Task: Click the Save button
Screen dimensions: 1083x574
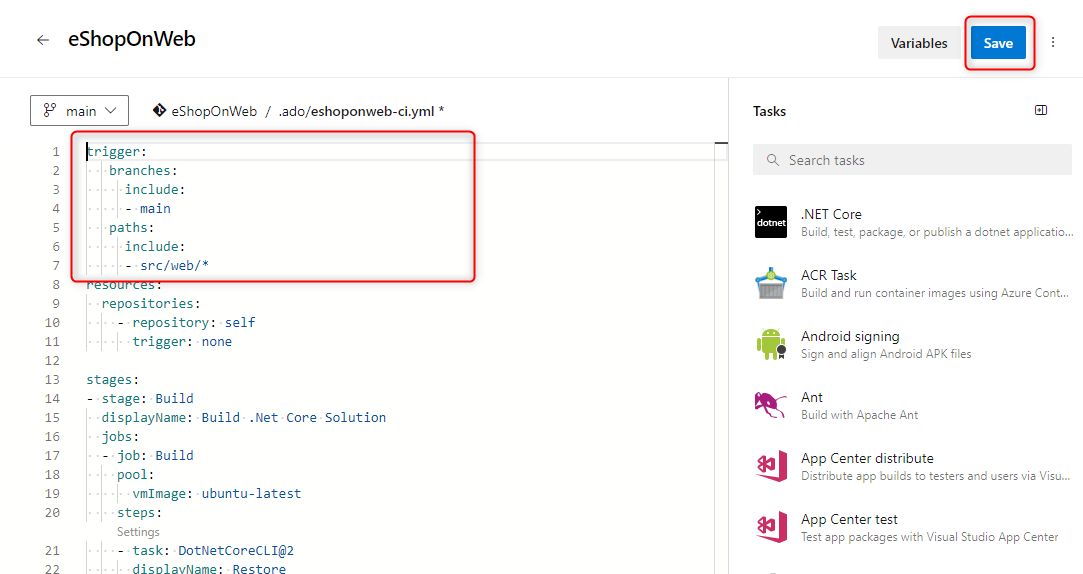Action: coord(998,43)
